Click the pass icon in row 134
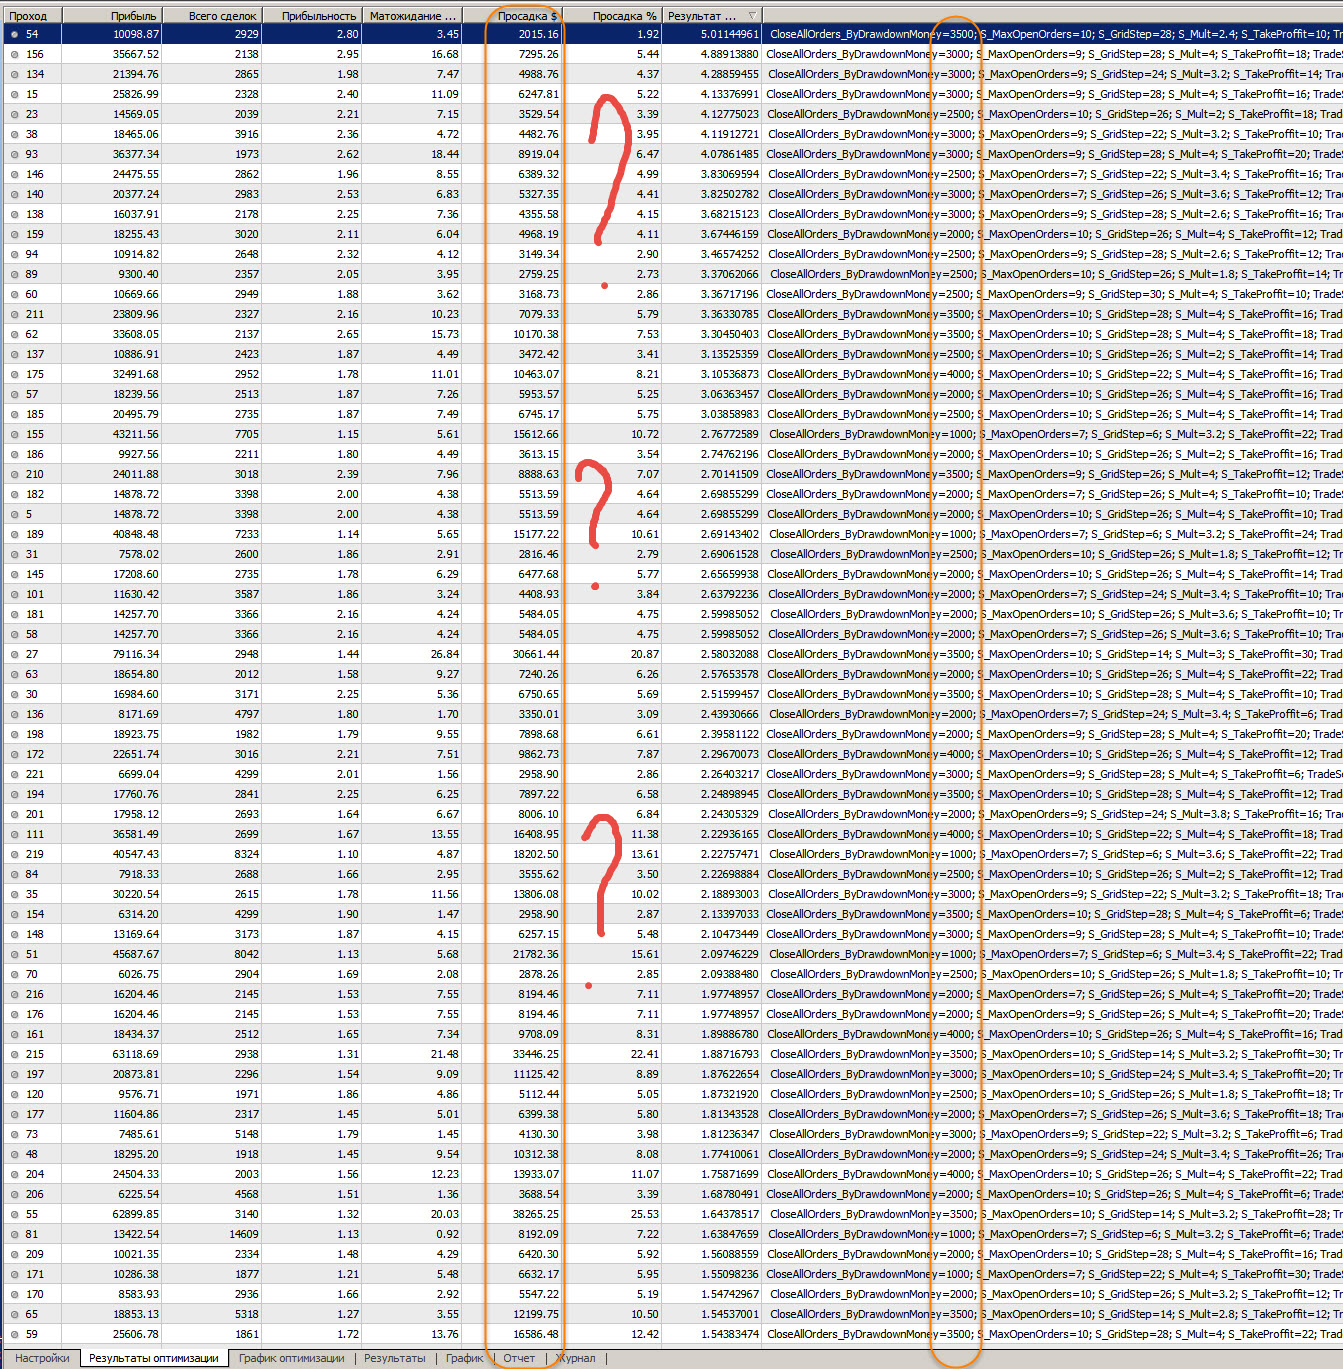 pyautogui.click(x=14, y=74)
